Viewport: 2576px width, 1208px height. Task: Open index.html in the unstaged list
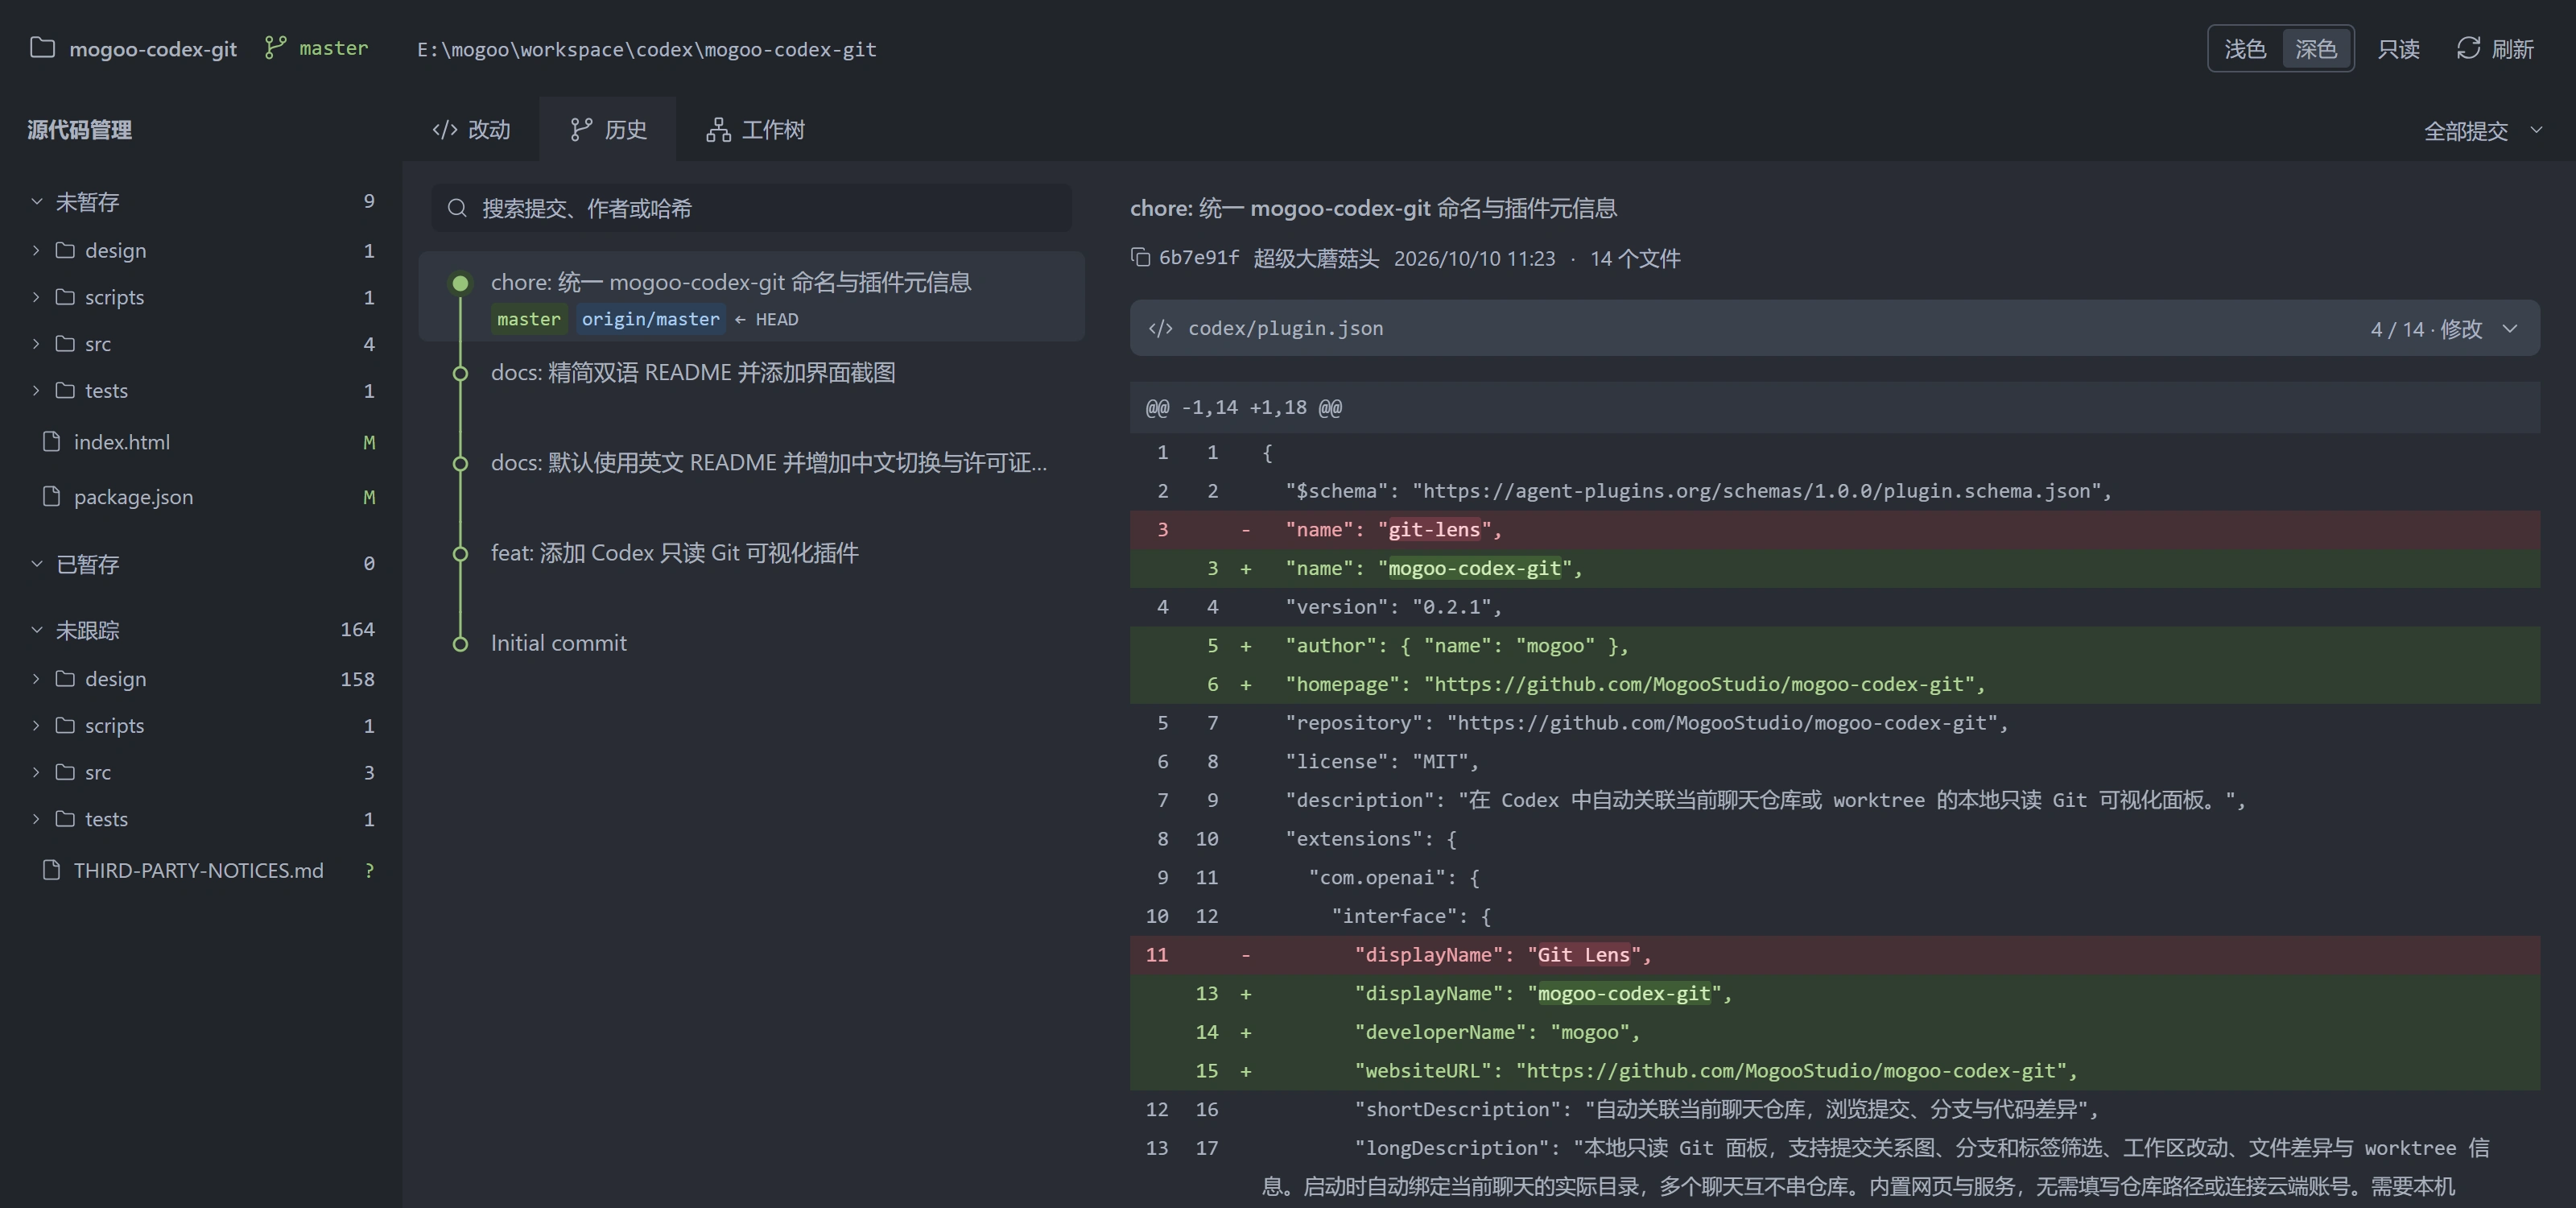pyautogui.click(x=202, y=441)
